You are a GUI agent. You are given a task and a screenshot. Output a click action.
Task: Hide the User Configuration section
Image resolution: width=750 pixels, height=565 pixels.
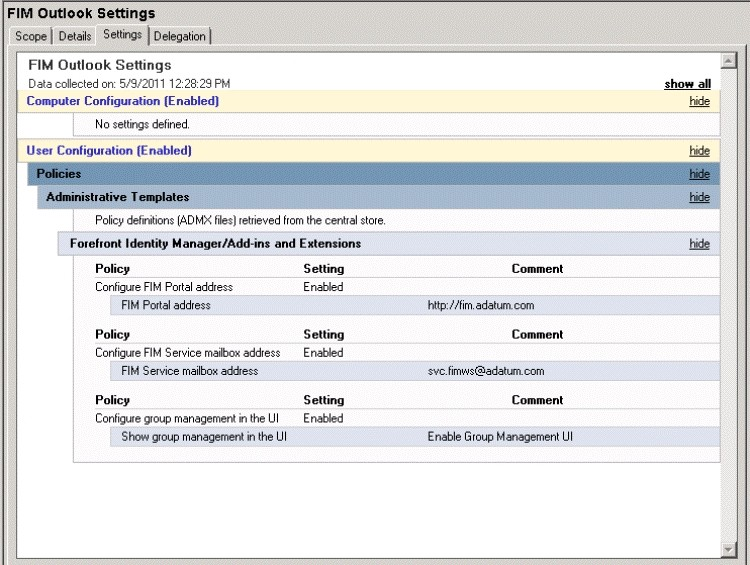pos(699,151)
